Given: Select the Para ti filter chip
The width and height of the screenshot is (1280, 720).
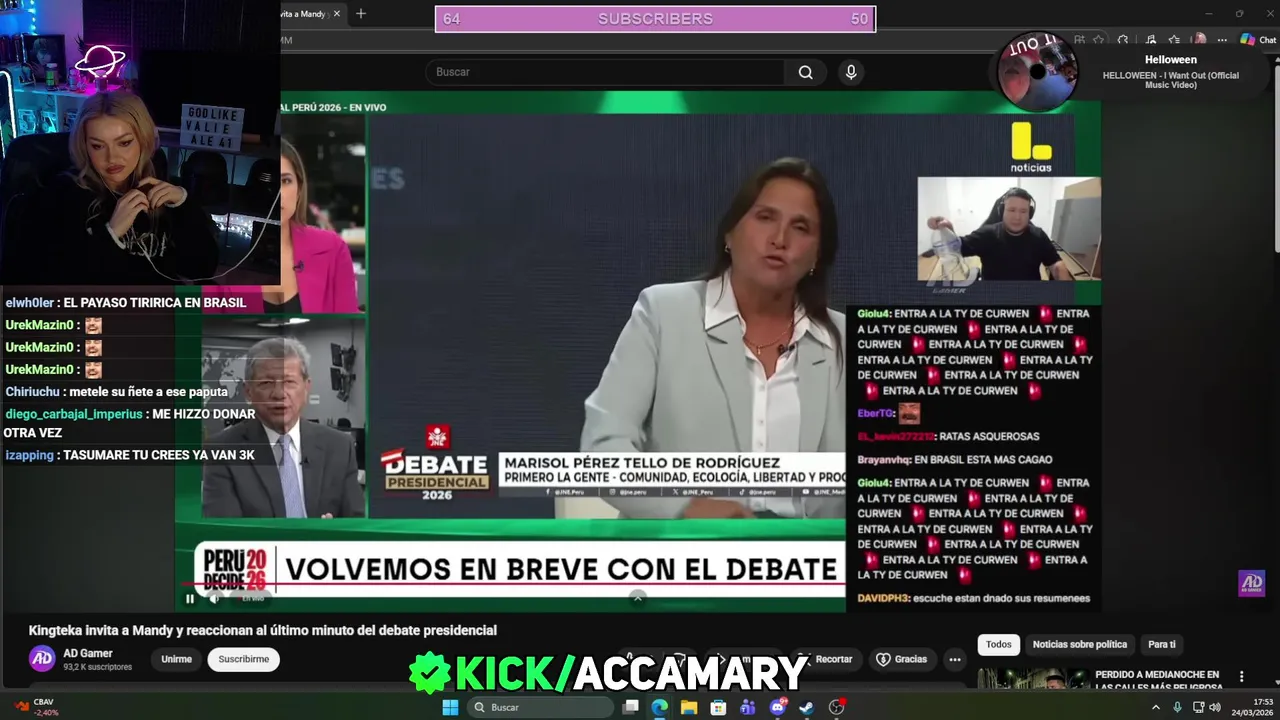Looking at the screenshot, I should coord(1162,645).
